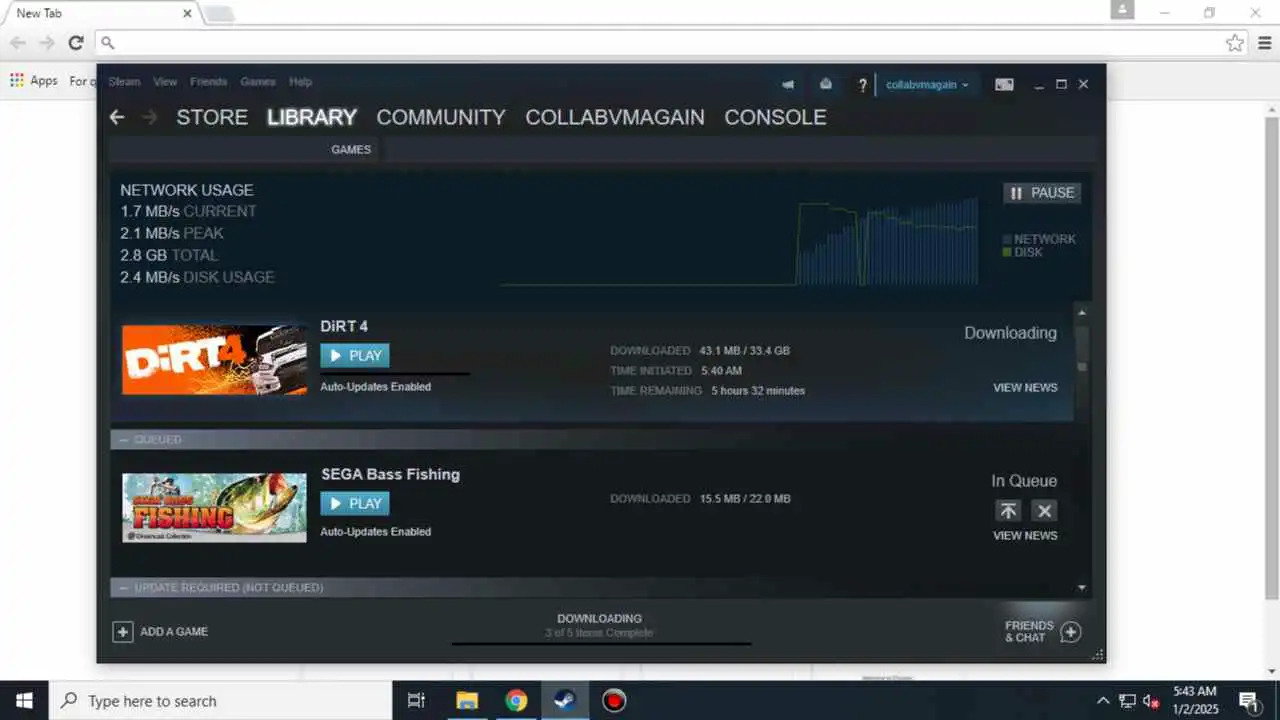Click the Steam announcements megaphone icon

click(x=788, y=85)
